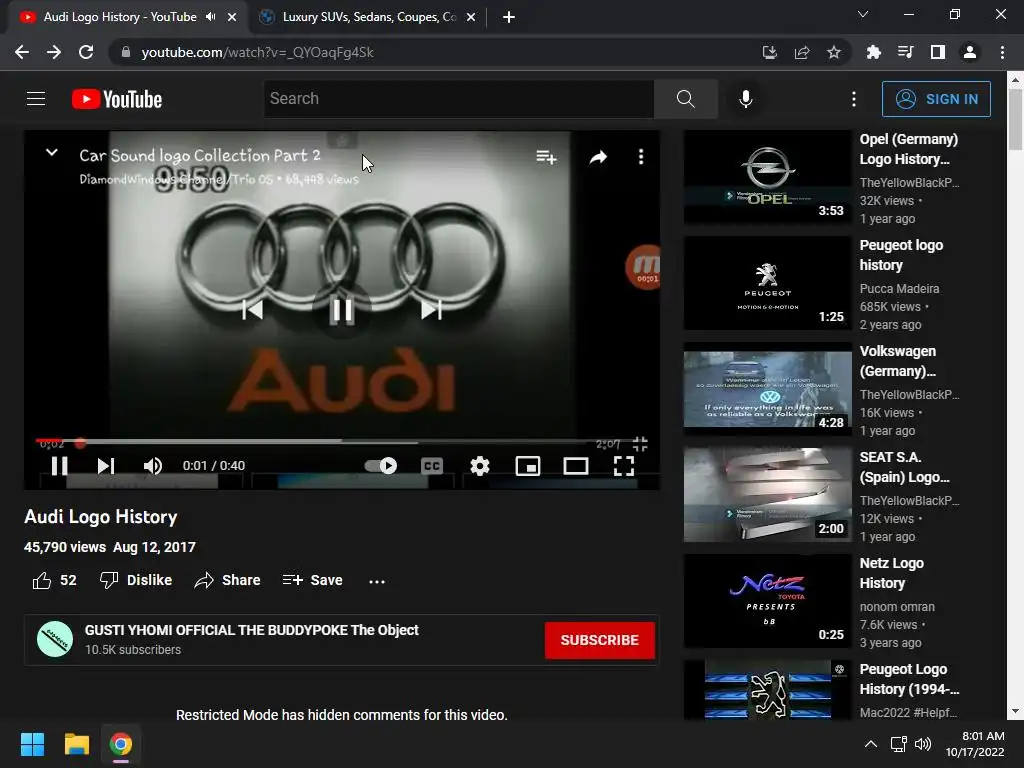Viewport: 1024px width, 768px height.
Task: Start voice search with the microphone
Action: pos(745,99)
